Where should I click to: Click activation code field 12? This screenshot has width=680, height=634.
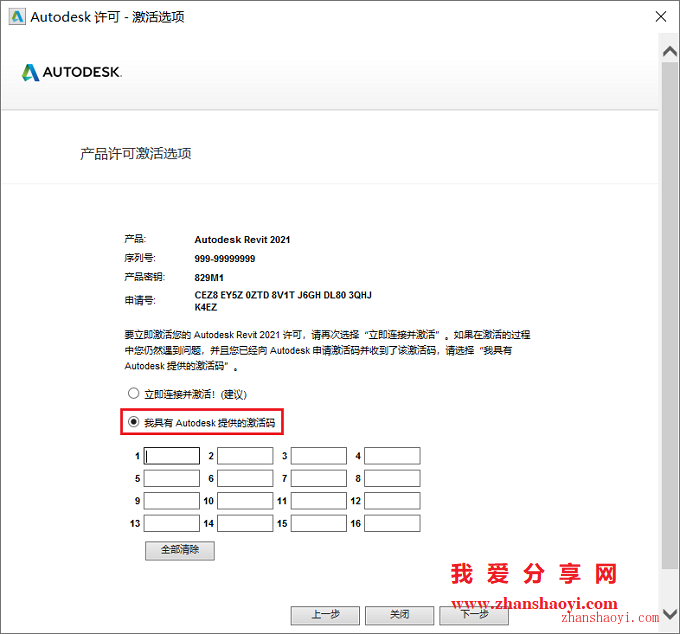pyautogui.click(x=392, y=501)
